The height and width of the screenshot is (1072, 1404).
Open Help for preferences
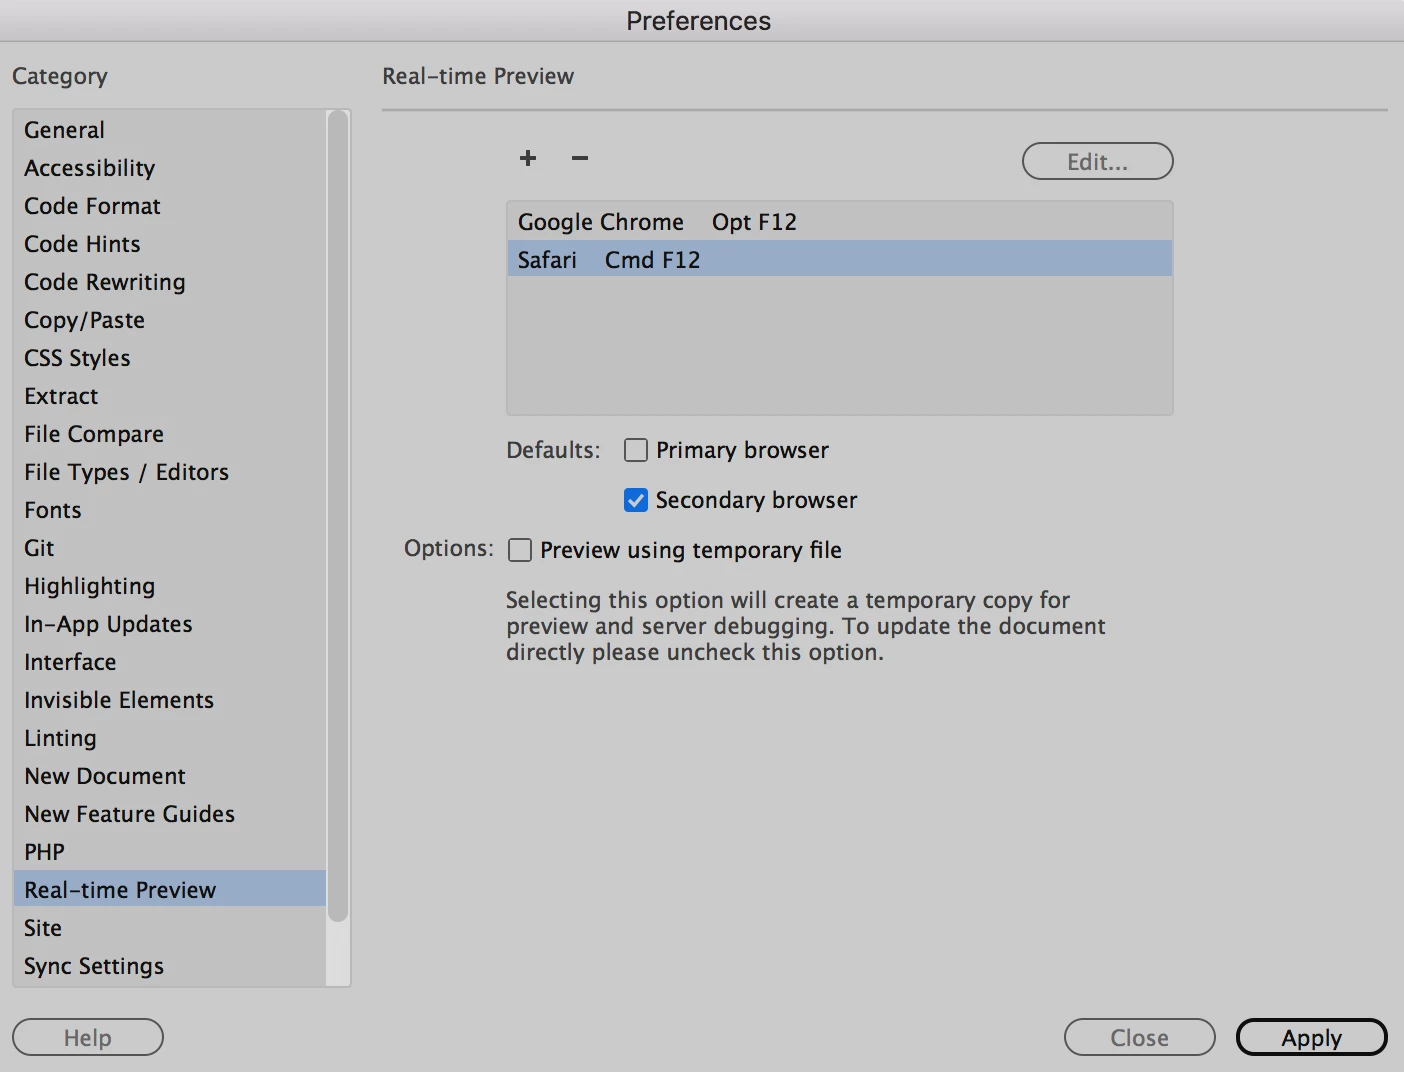pyautogui.click(x=88, y=1038)
